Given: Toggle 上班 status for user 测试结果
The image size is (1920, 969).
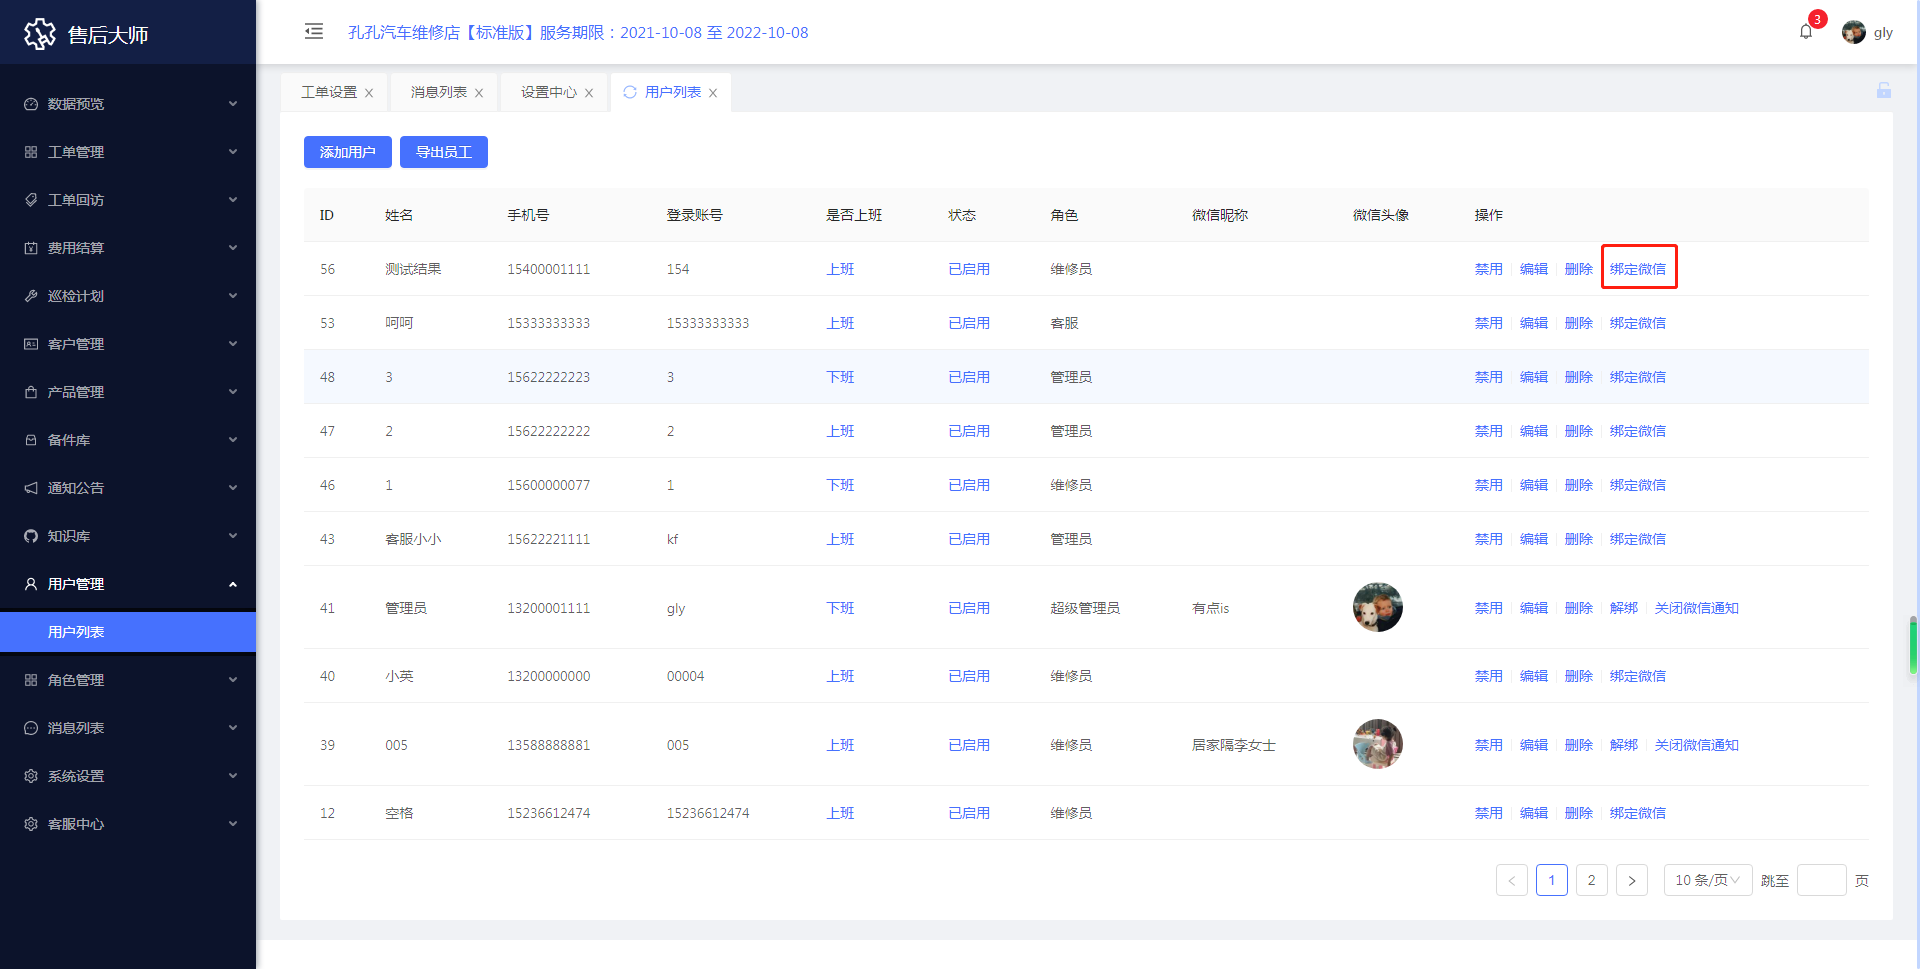Looking at the screenshot, I should [x=840, y=269].
